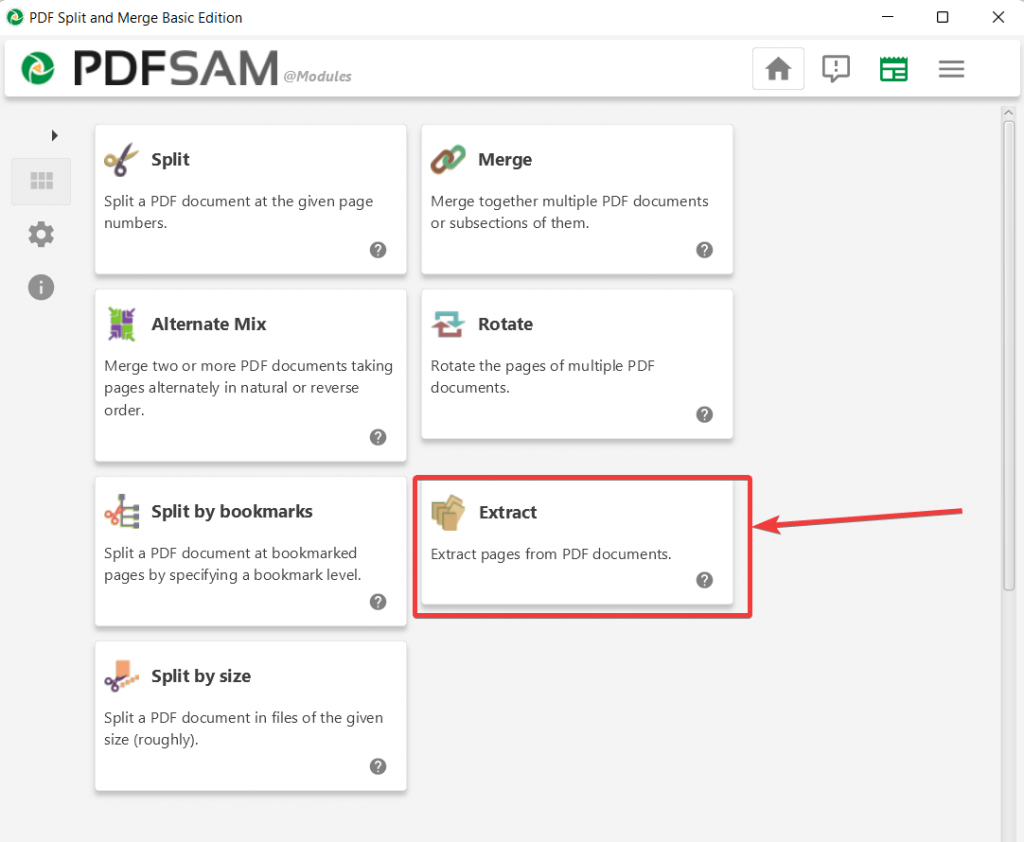Screen dimensions: 1024x842
Task: Click "Merge together multiple PDF documents" description
Action: click(x=569, y=212)
